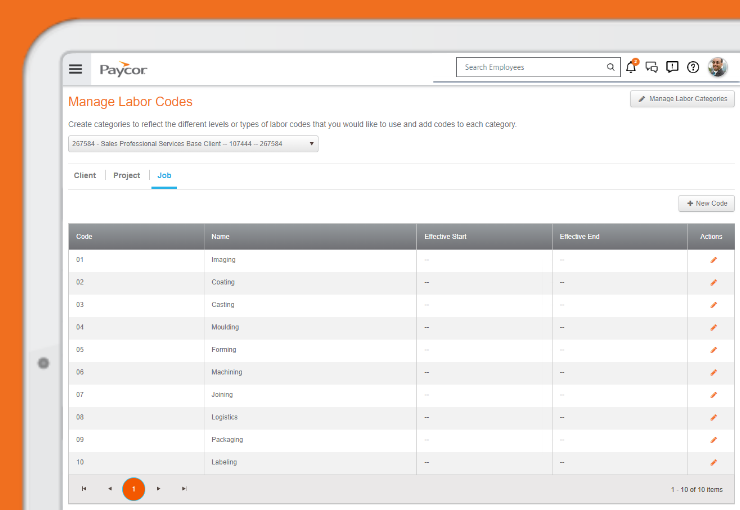Go to next page of results

click(x=159, y=489)
